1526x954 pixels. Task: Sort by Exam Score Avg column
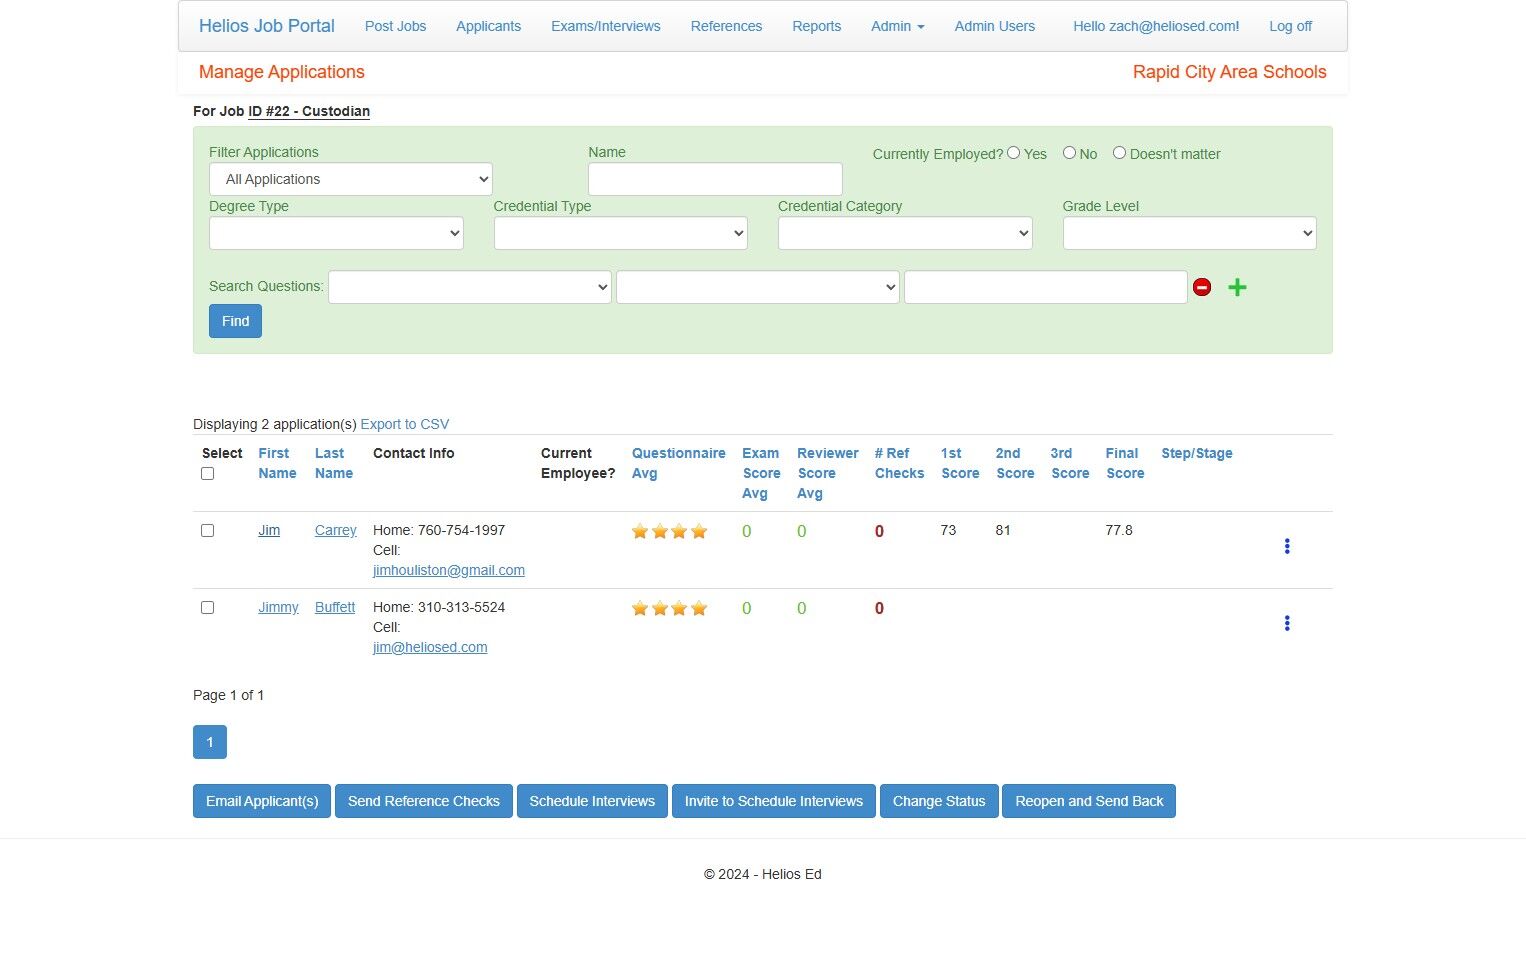tap(761, 473)
